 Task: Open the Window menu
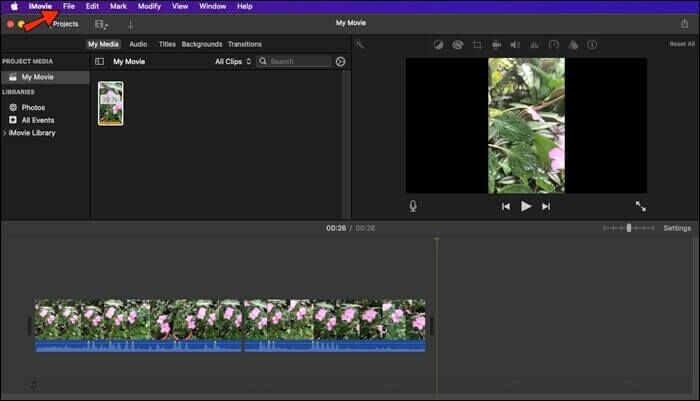(x=212, y=6)
